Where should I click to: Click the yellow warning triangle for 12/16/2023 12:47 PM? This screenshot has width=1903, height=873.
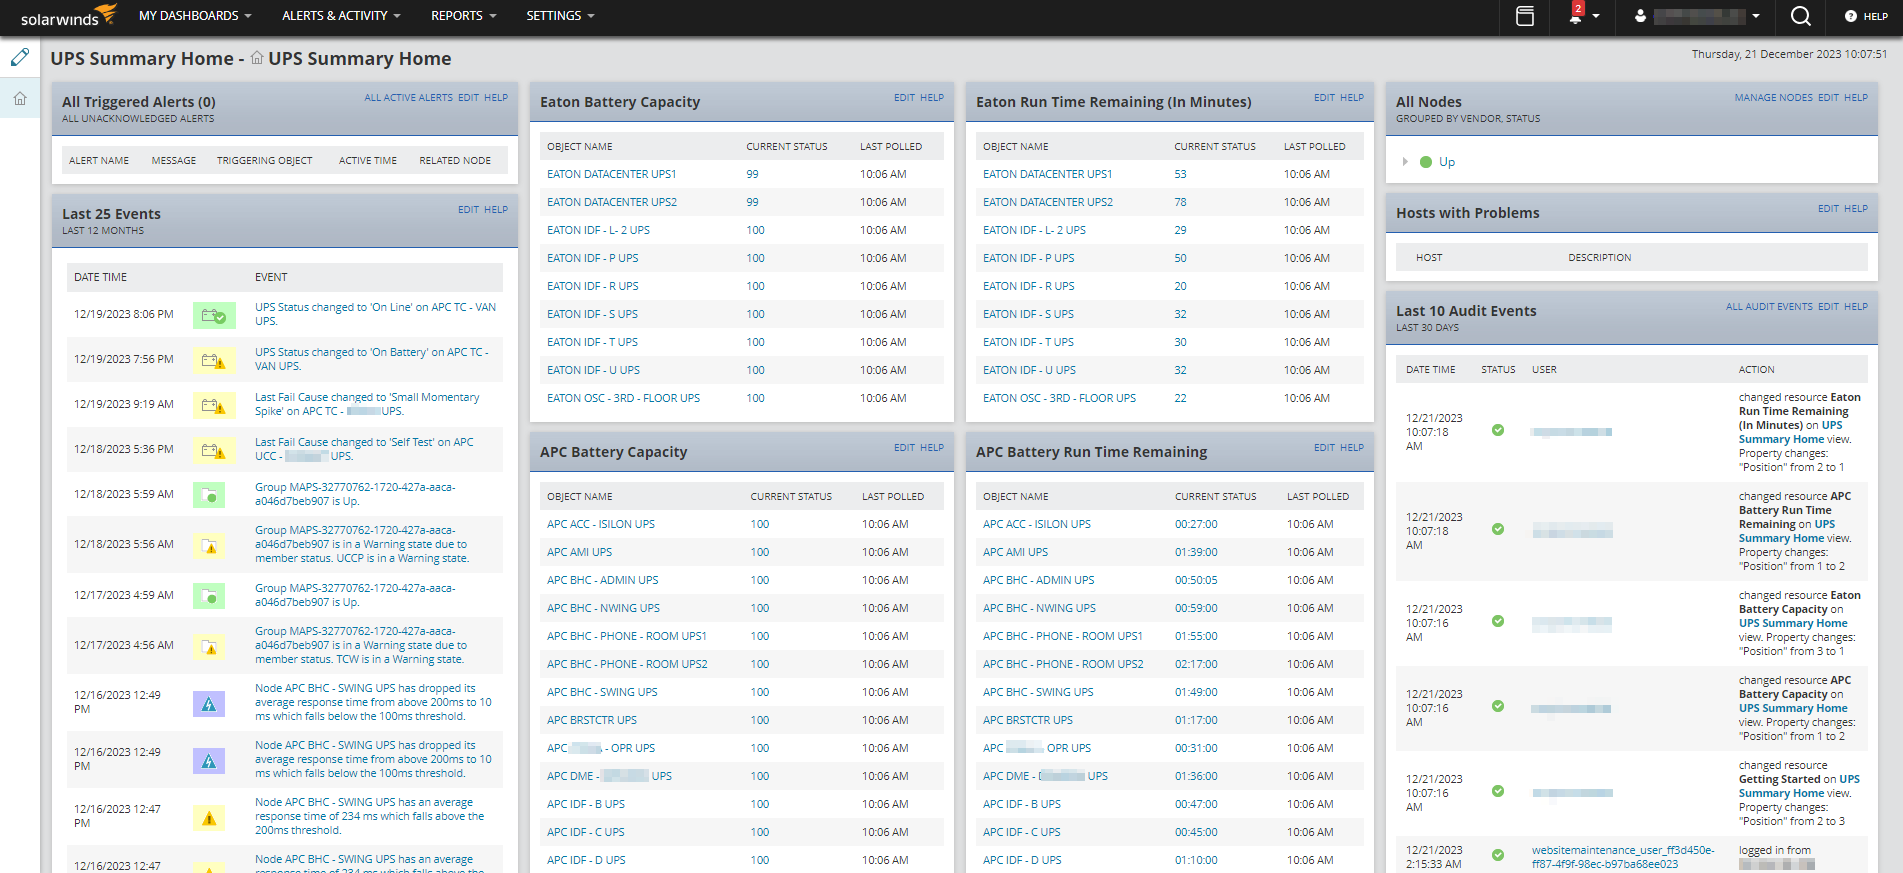[x=209, y=818]
